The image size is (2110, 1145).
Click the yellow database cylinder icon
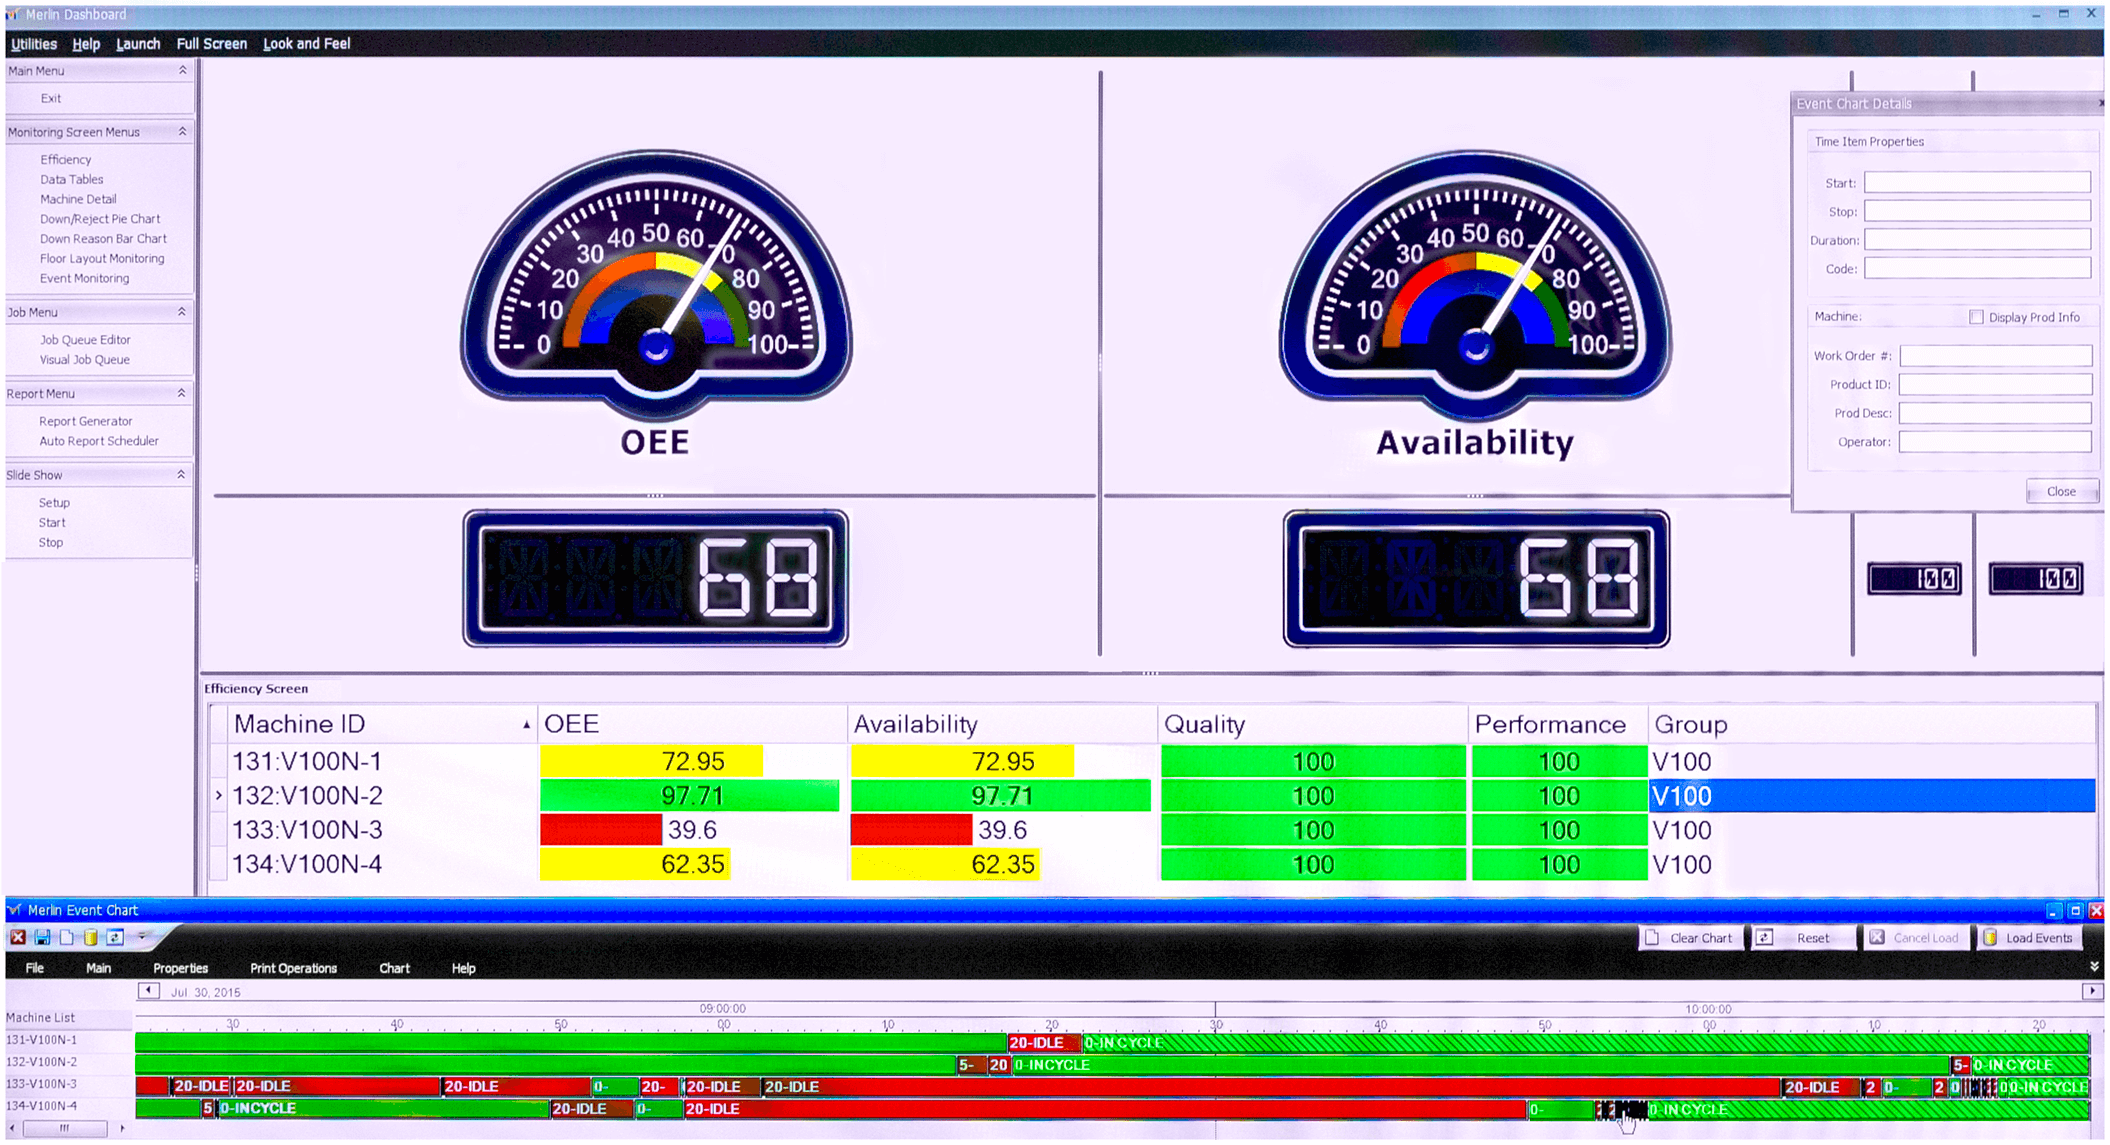(91, 938)
